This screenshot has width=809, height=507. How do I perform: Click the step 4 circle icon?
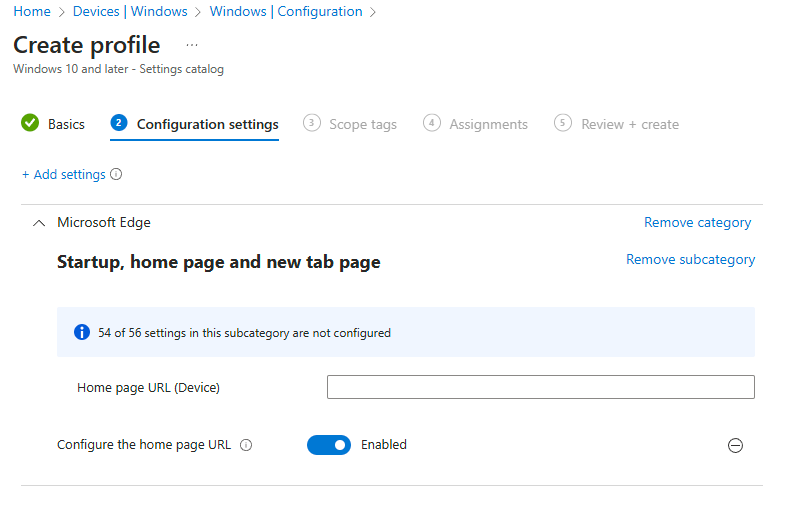pyautogui.click(x=432, y=123)
